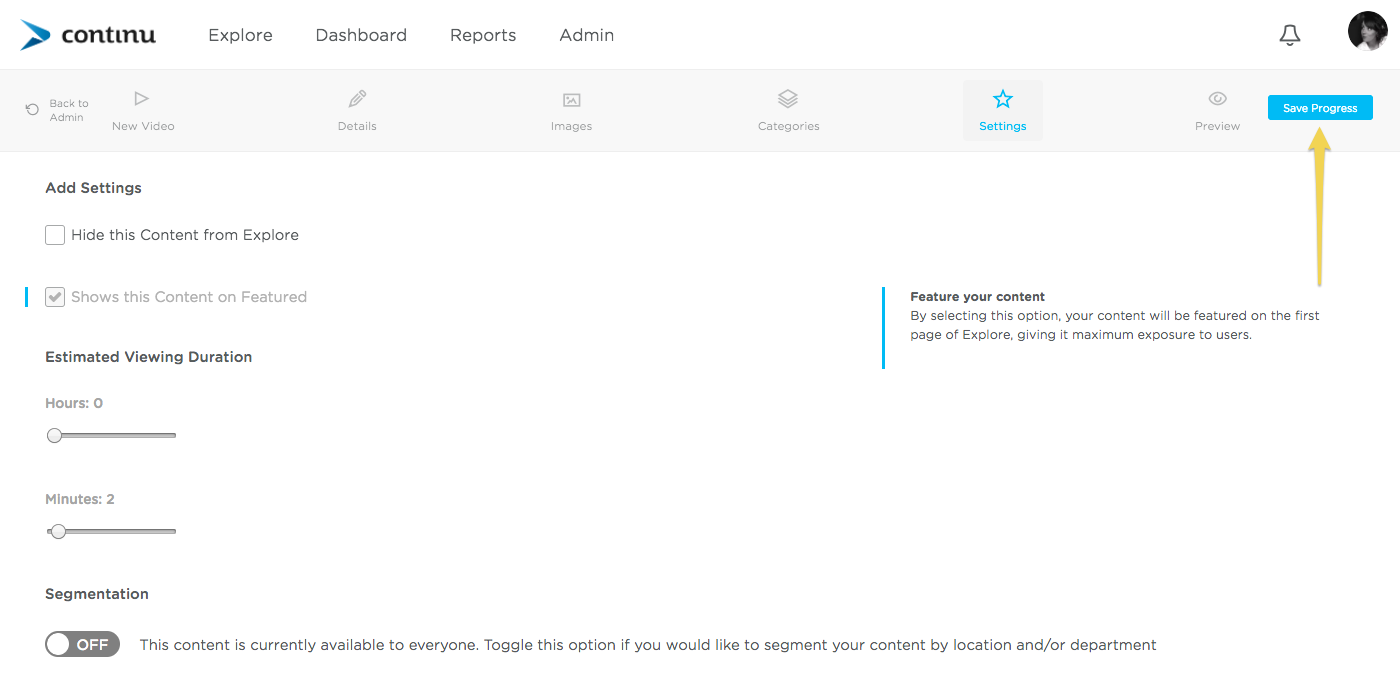The width and height of the screenshot is (1400, 700).
Task: Switch to the Details step
Action: [x=357, y=110]
